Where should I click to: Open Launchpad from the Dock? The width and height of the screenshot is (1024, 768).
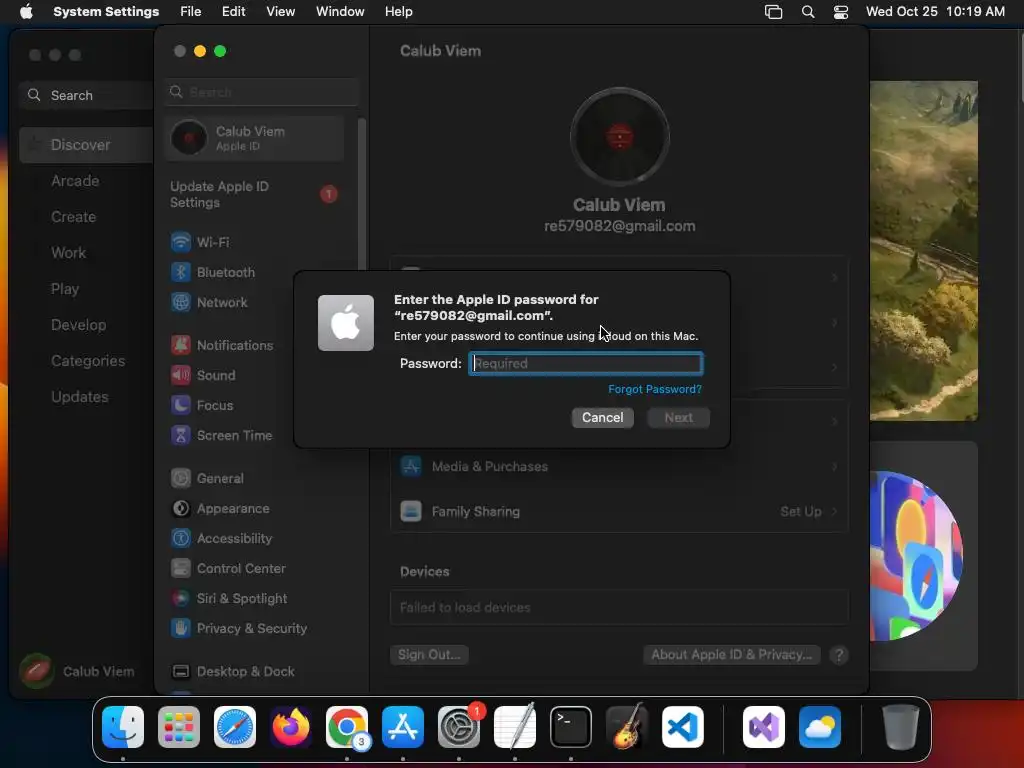coord(179,727)
